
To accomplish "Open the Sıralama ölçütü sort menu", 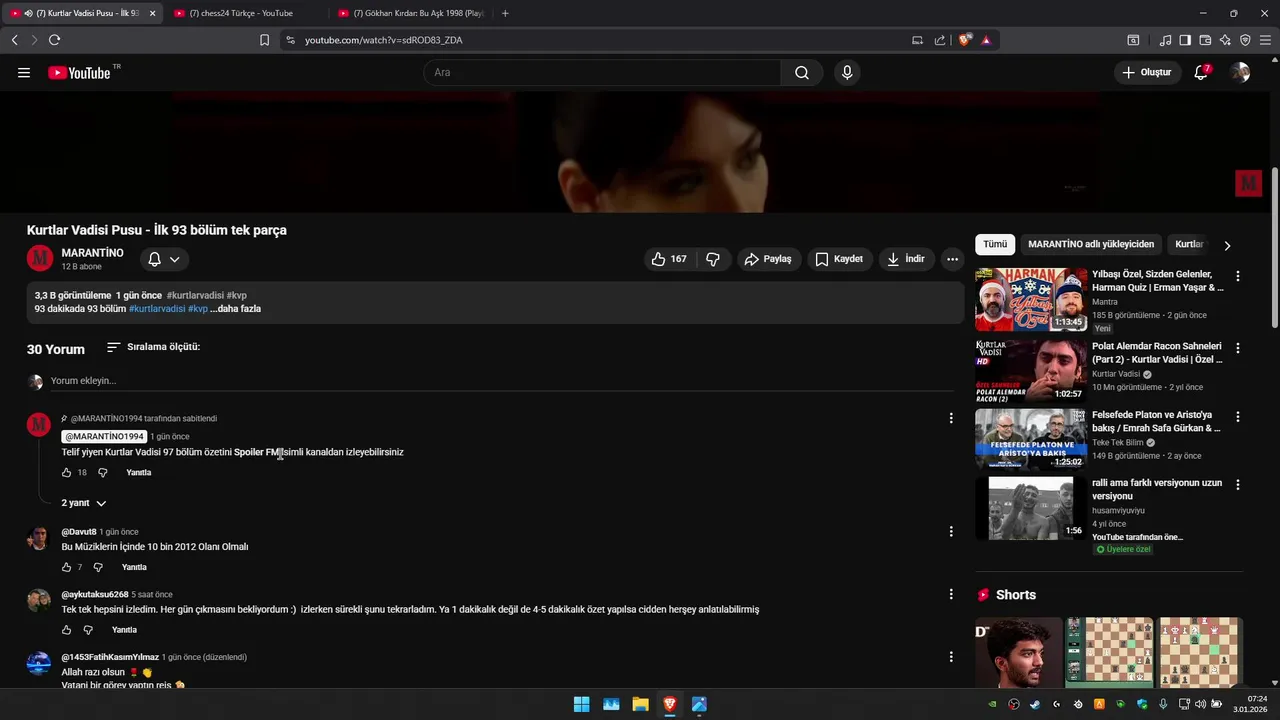I will (153, 347).
